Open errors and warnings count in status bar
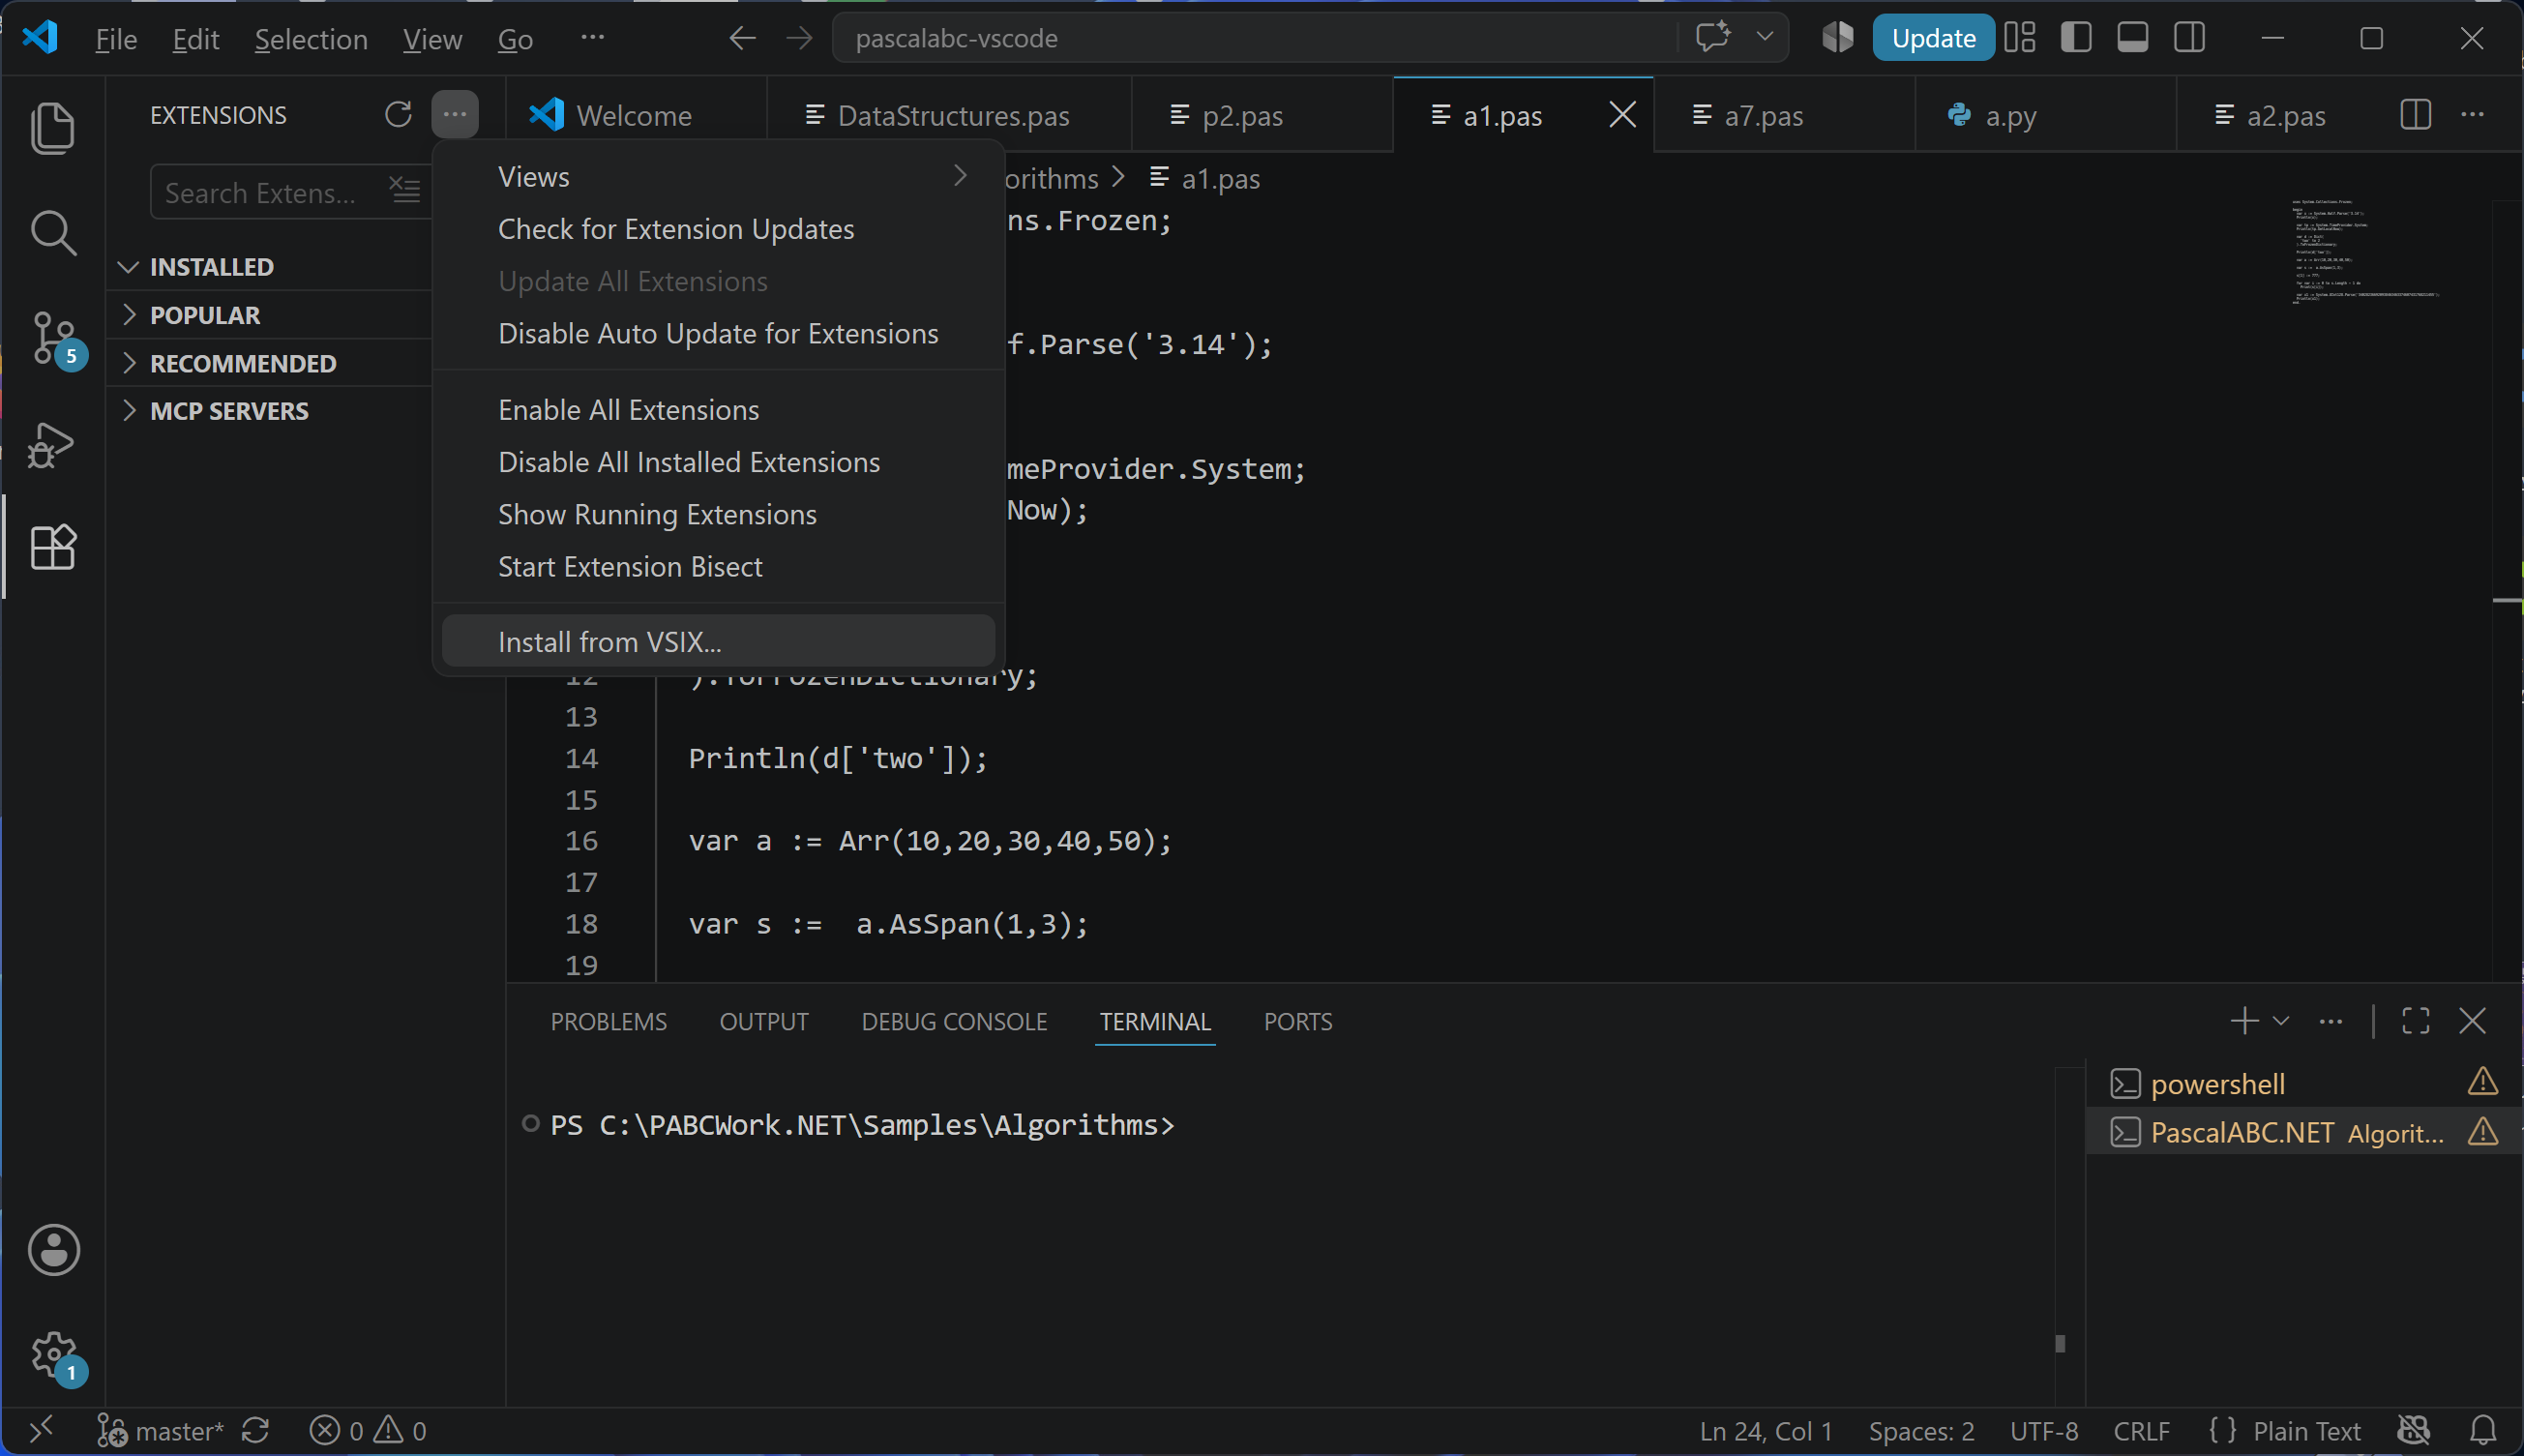2524x1456 pixels. coord(368,1431)
